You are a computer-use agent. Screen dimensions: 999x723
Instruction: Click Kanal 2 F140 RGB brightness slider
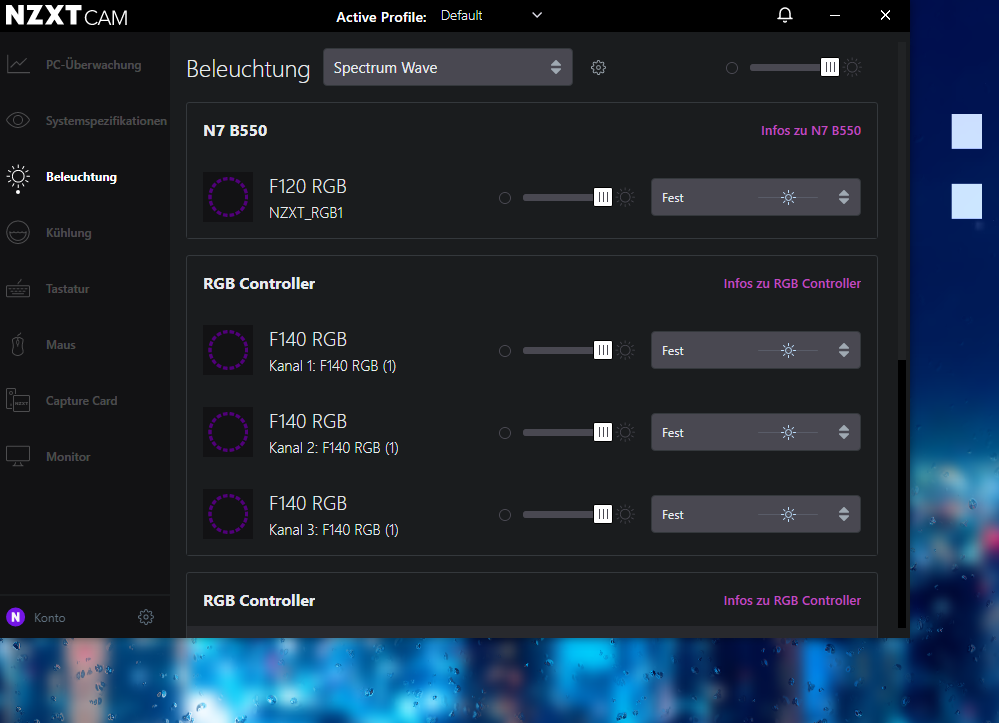pos(567,433)
